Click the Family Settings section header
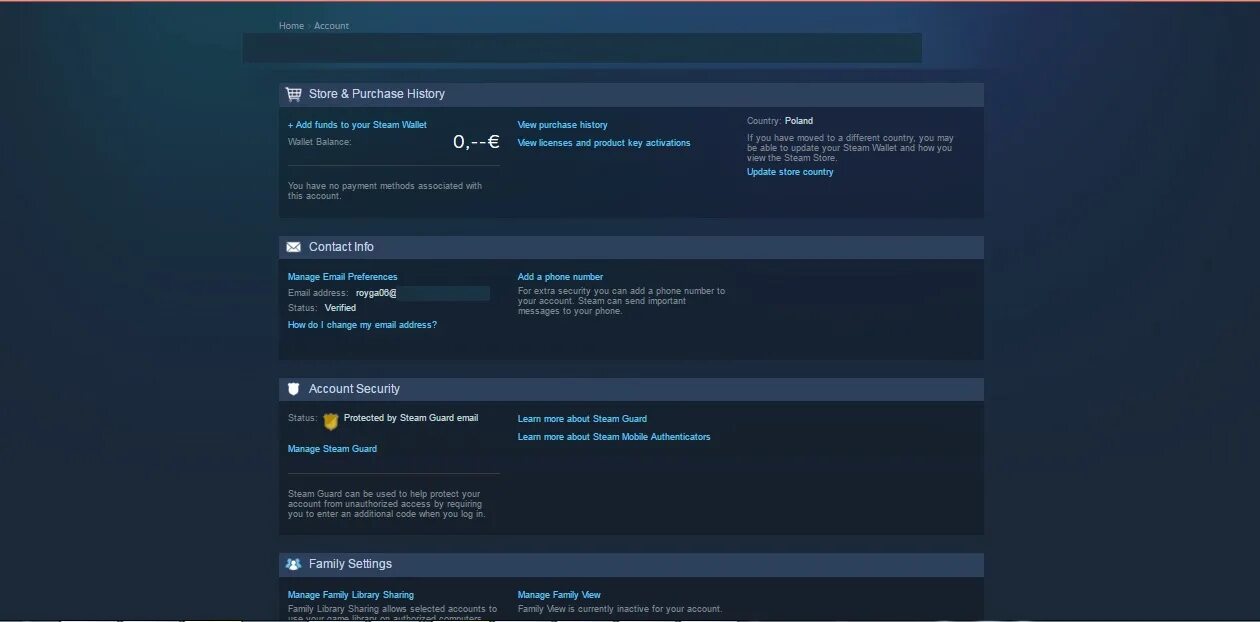Screen dimensions: 1260x622 pyautogui.click(x=631, y=564)
